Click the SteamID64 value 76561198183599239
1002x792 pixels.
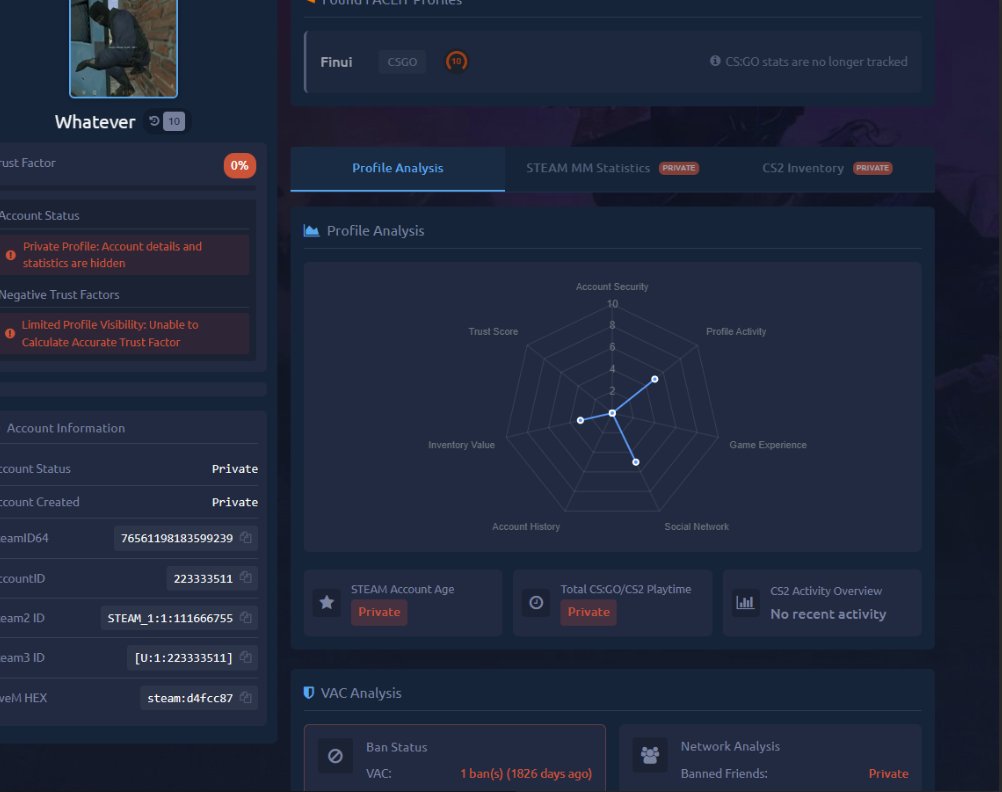pyautogui.click(x=177, y=538)
